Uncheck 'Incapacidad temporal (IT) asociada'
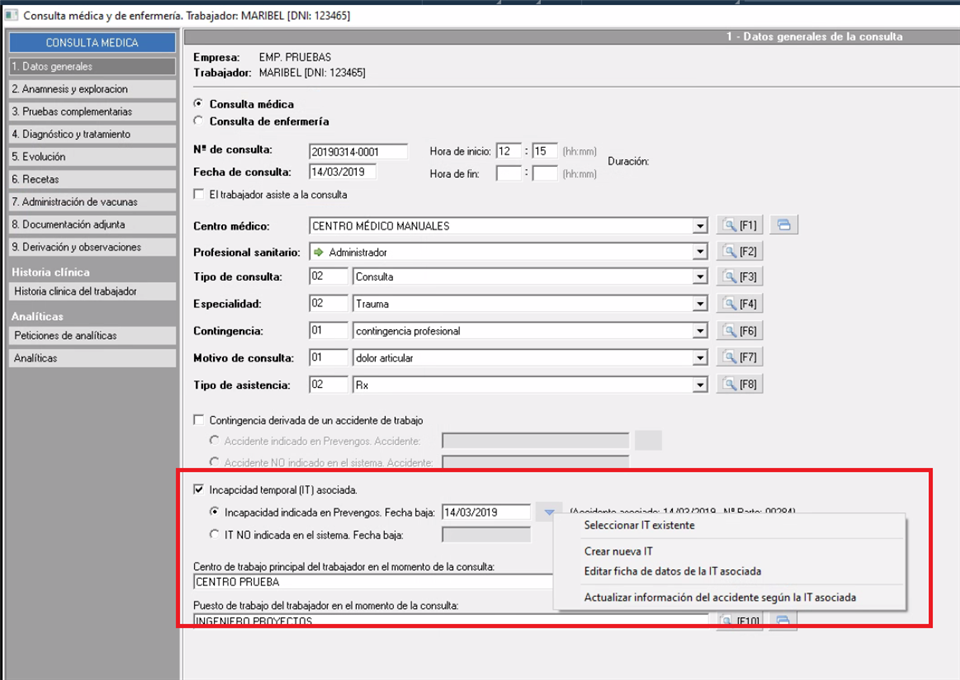This screenshot has height=680, width=960. pos(199,490)
